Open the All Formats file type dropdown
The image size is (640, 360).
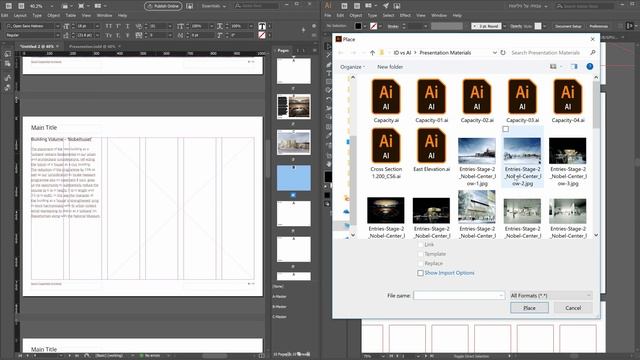pyautogui.click(x=551, y=295)
